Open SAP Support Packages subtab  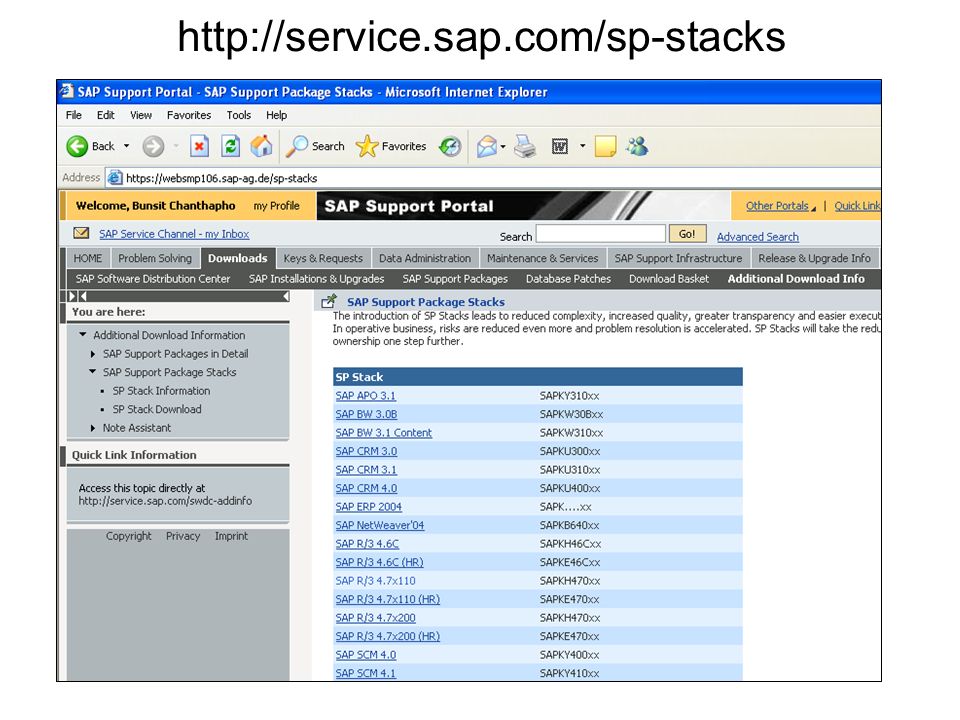(455, 279)
